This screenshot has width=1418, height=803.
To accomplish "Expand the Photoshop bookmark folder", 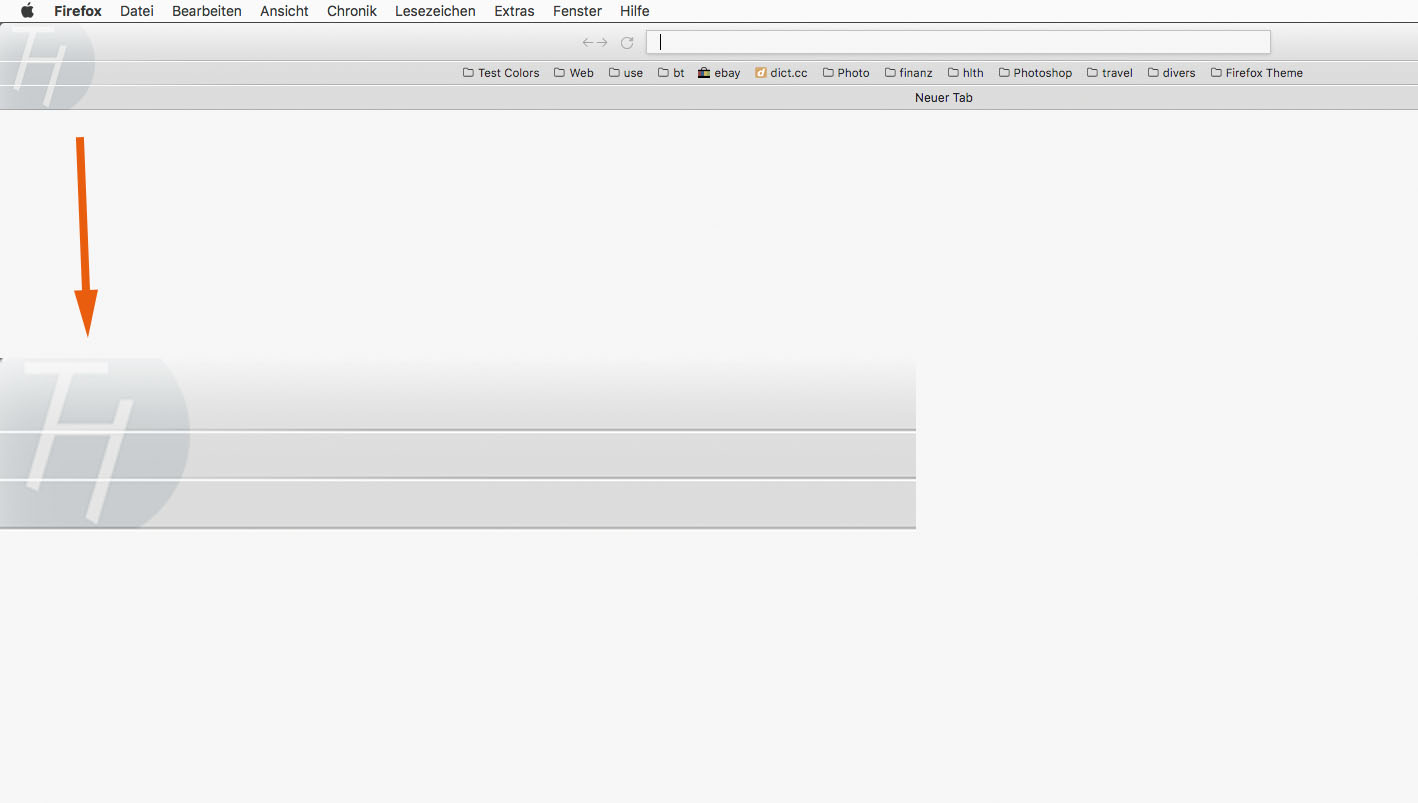I will [1035, 73].
